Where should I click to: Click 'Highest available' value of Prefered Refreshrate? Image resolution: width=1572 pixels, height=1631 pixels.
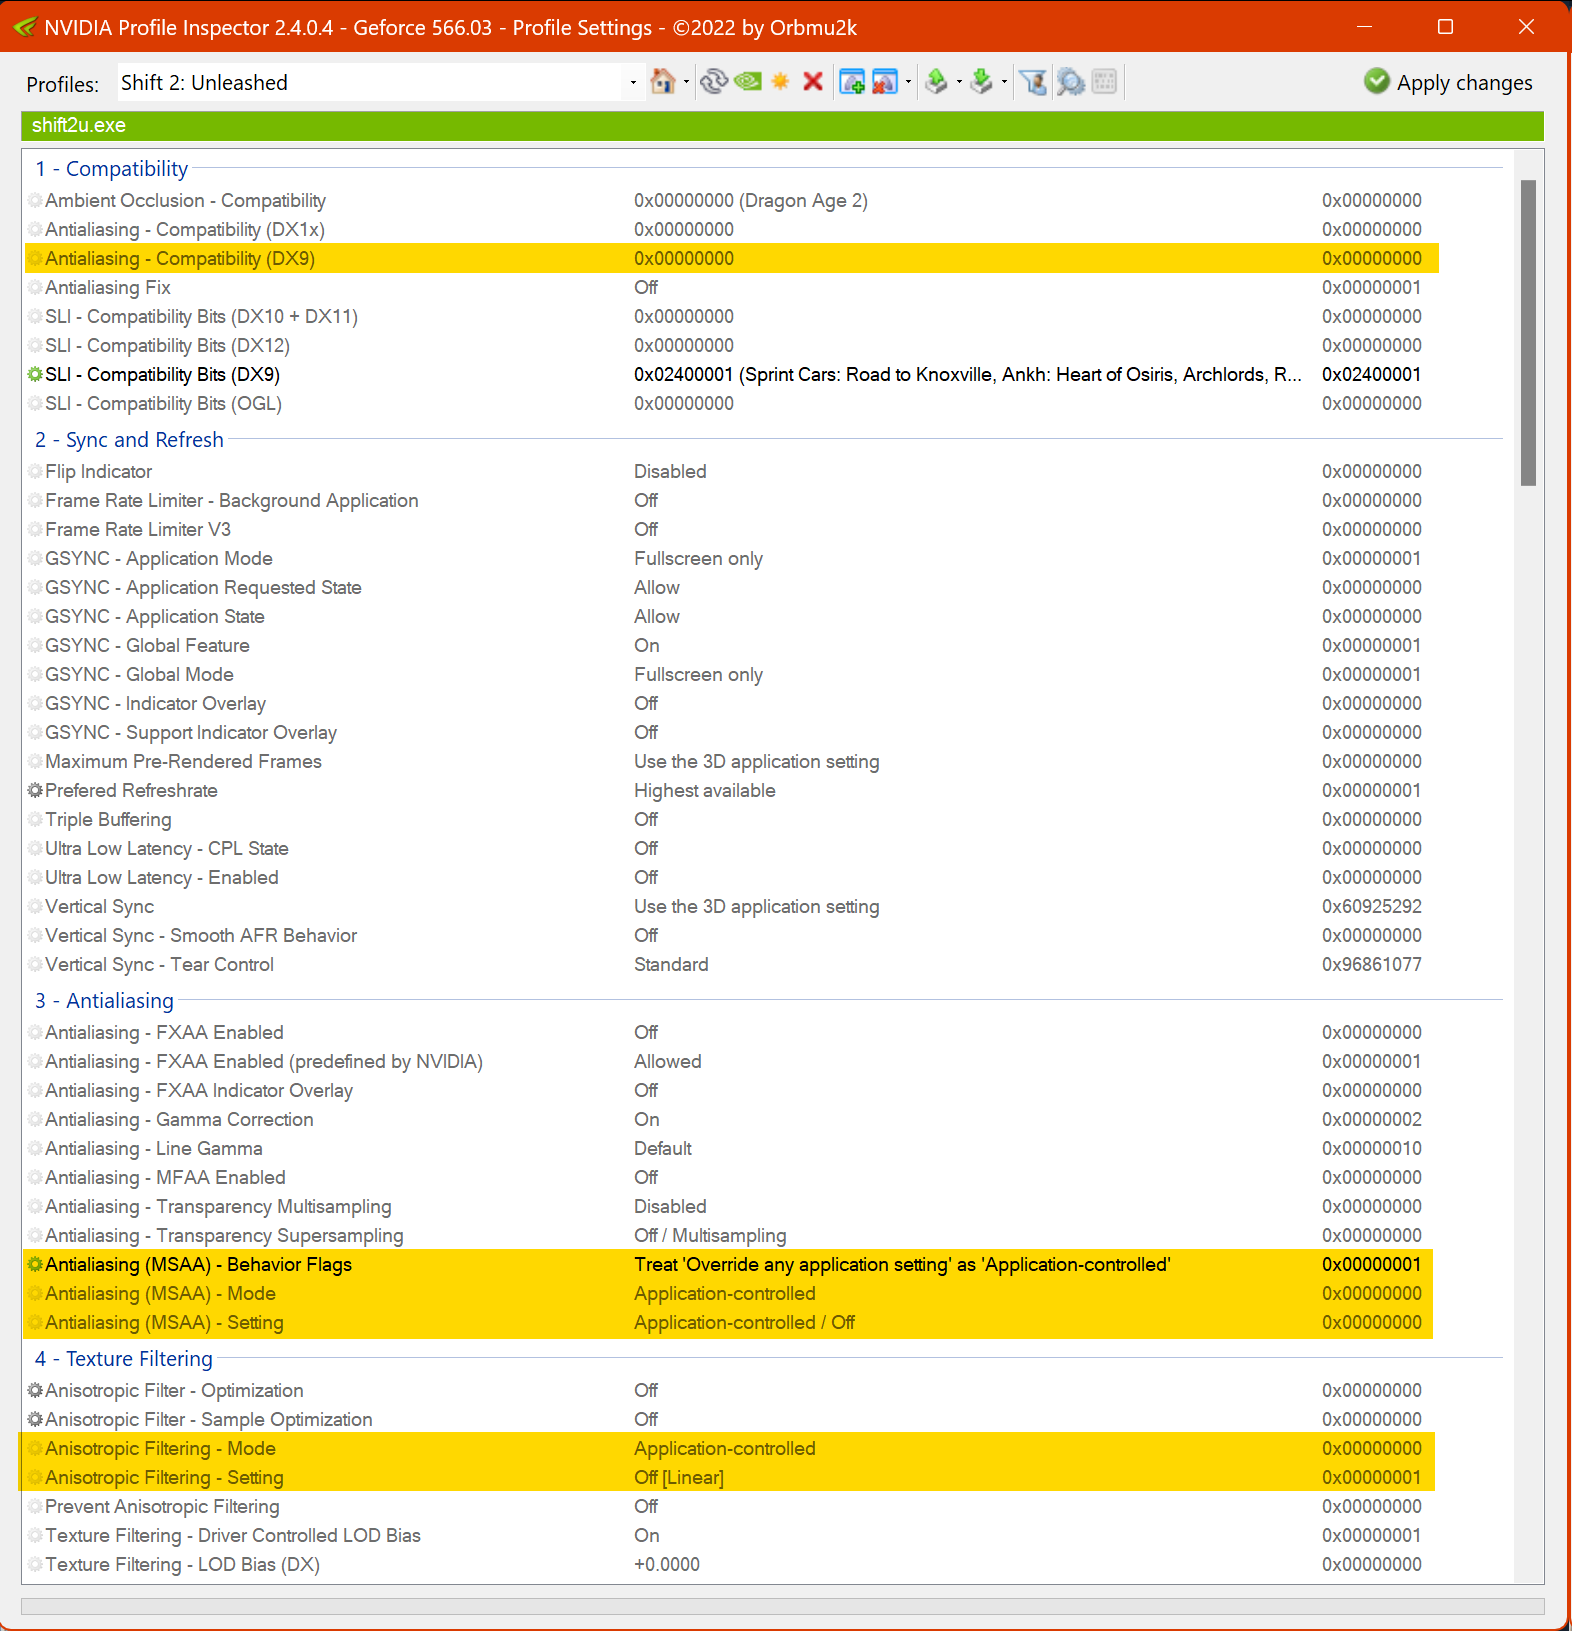(x=705, y=790)
